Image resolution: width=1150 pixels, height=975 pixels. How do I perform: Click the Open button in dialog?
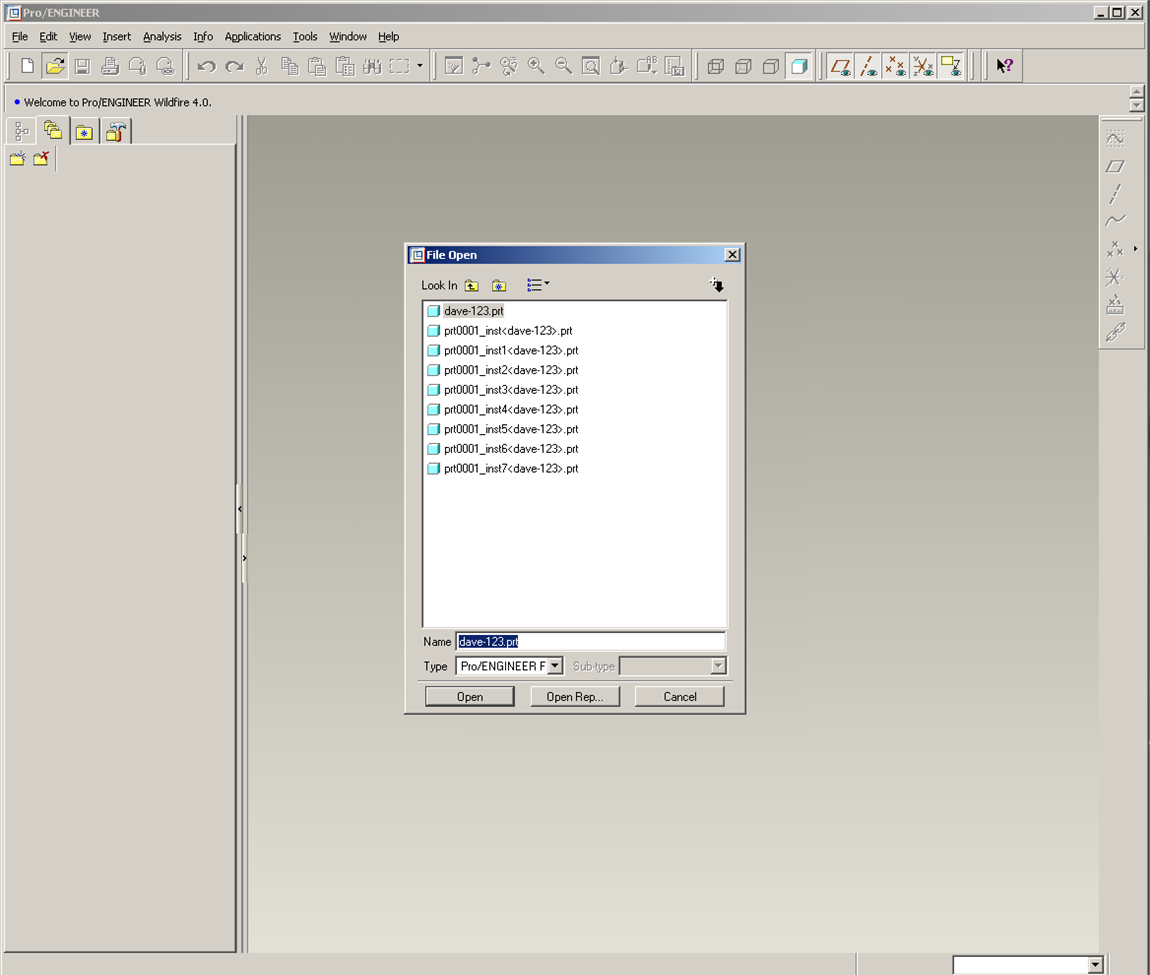pos(470,697)
